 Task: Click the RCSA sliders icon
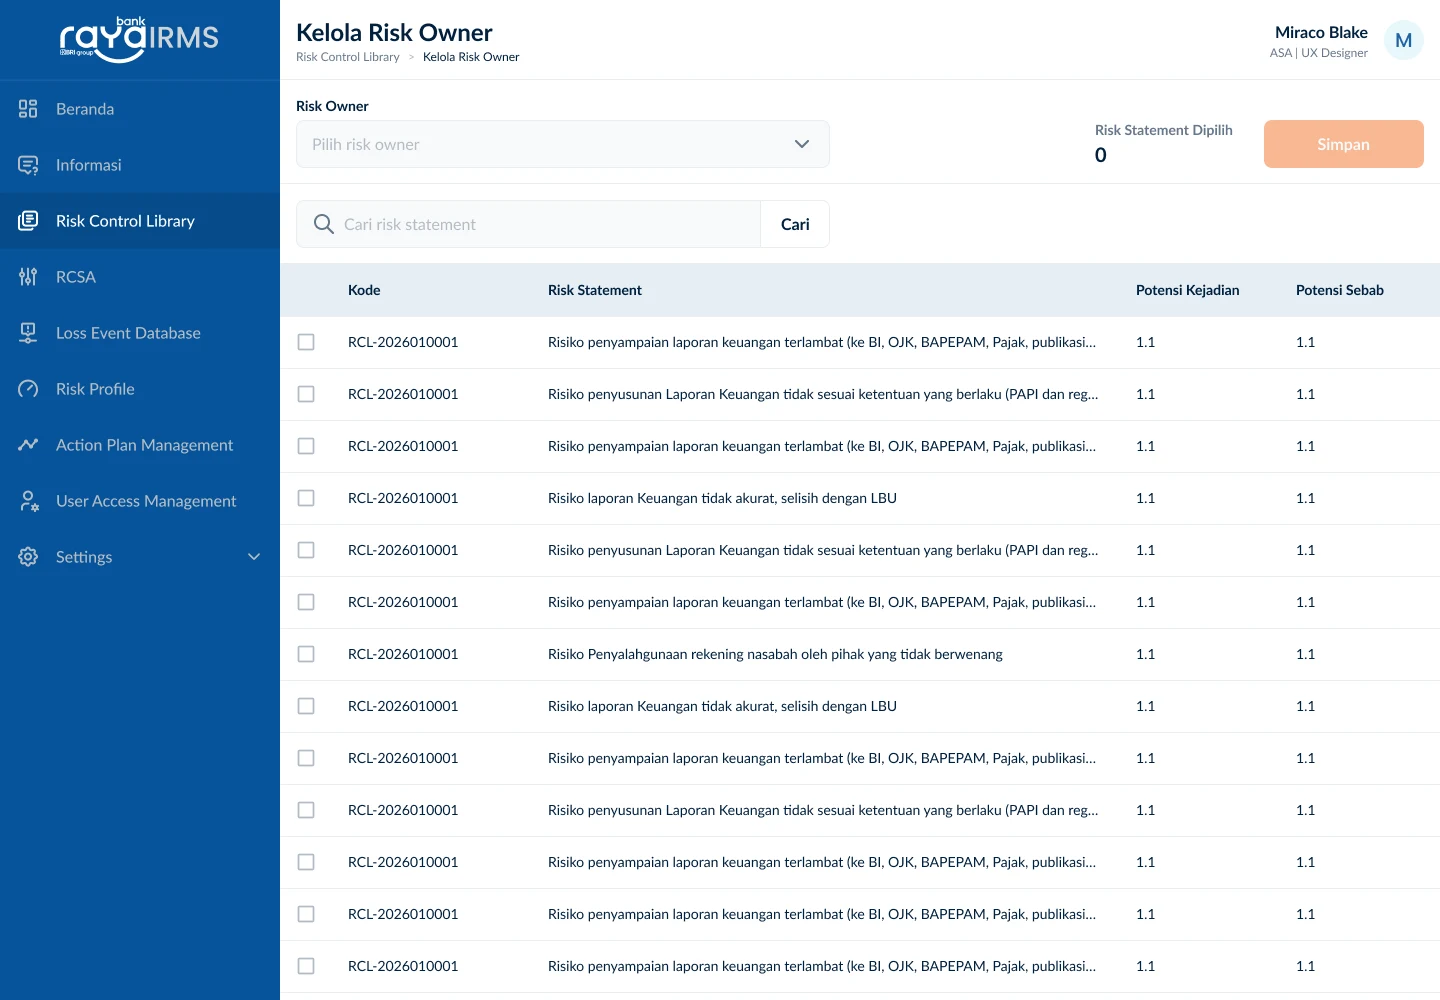point(28,277)
